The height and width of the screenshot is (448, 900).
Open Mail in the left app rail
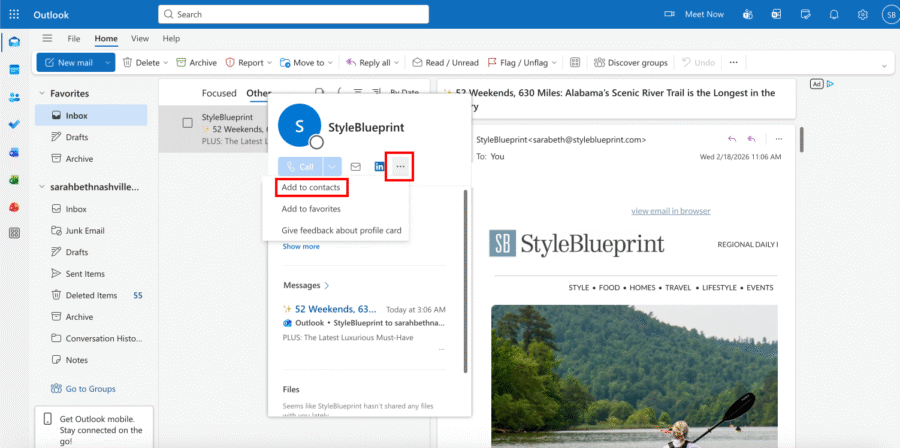[x=14, y=42]
